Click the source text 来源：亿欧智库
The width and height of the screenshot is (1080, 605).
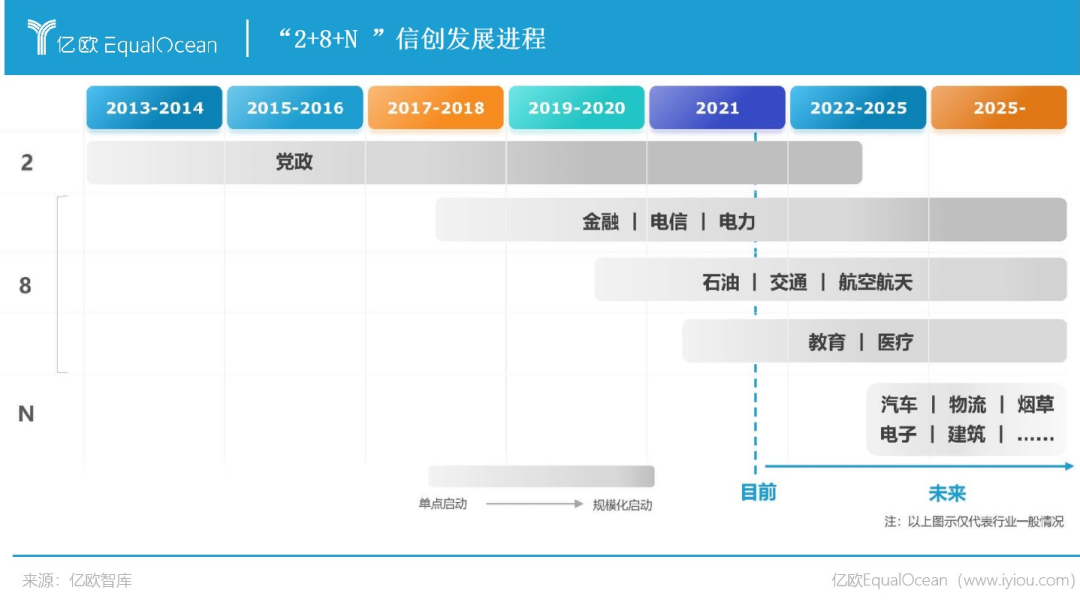tap(77, 581)
